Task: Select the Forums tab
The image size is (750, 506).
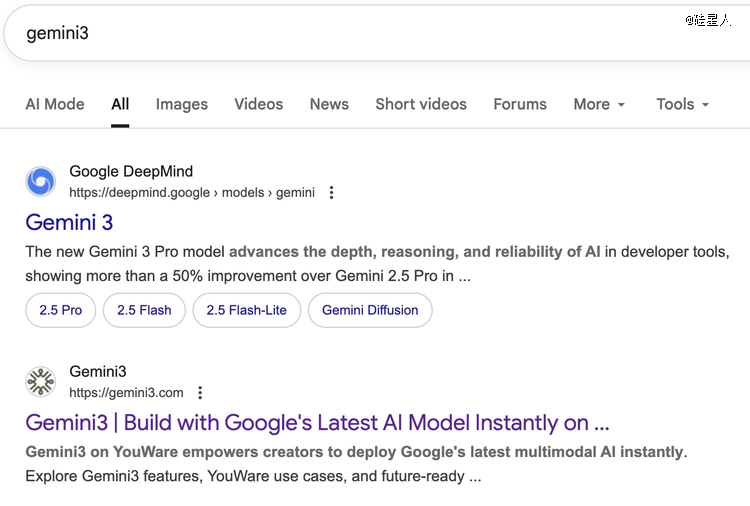Action: (520, 104)
